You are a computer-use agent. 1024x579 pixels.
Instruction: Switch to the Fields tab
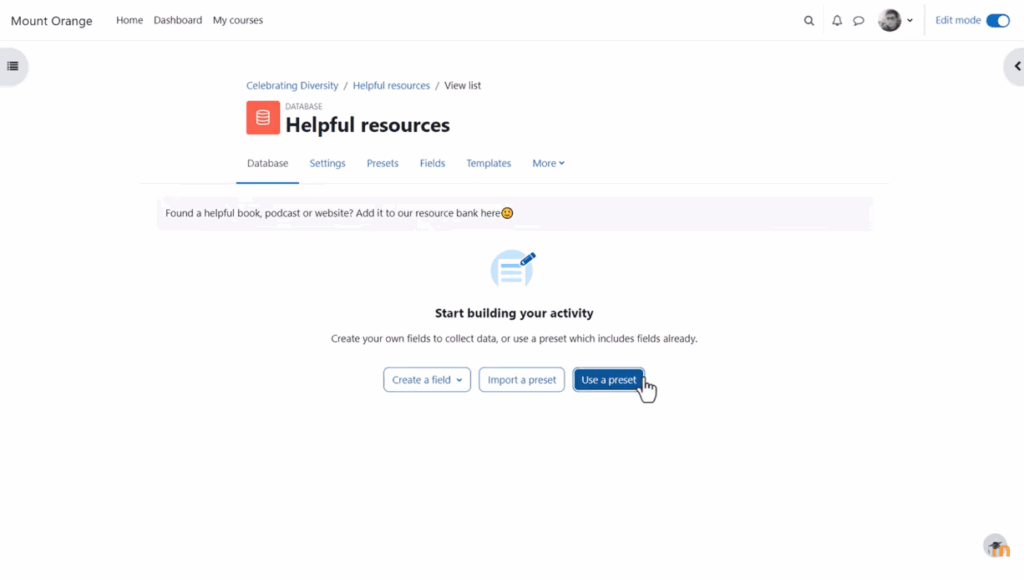click(432, 163)
